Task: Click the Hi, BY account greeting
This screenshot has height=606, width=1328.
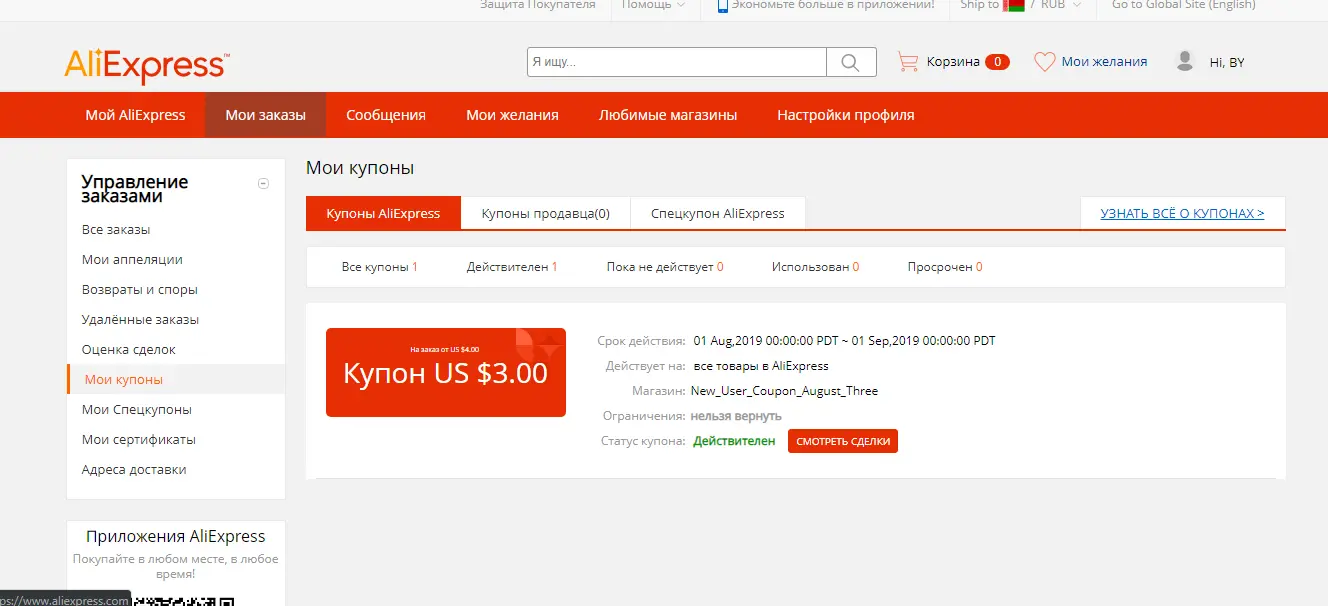Action: click(1227, 62)
